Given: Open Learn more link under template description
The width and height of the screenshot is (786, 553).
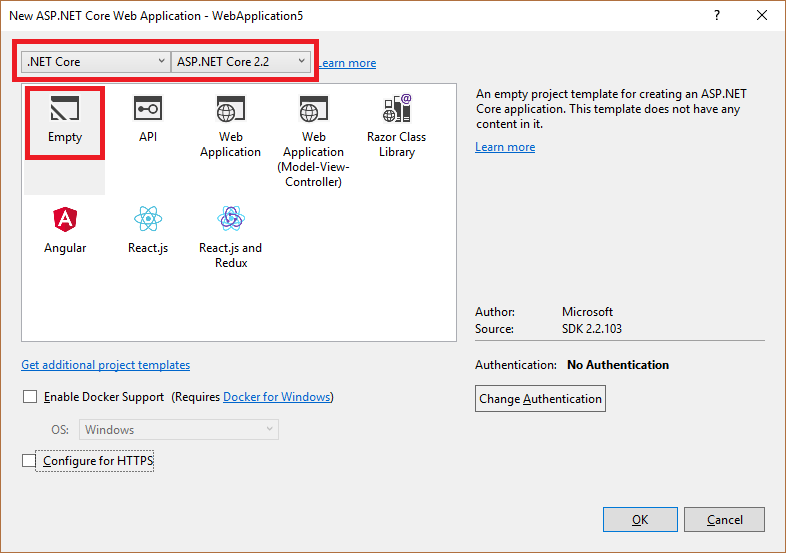Looking at the screenshot, I should pos(505,147).
